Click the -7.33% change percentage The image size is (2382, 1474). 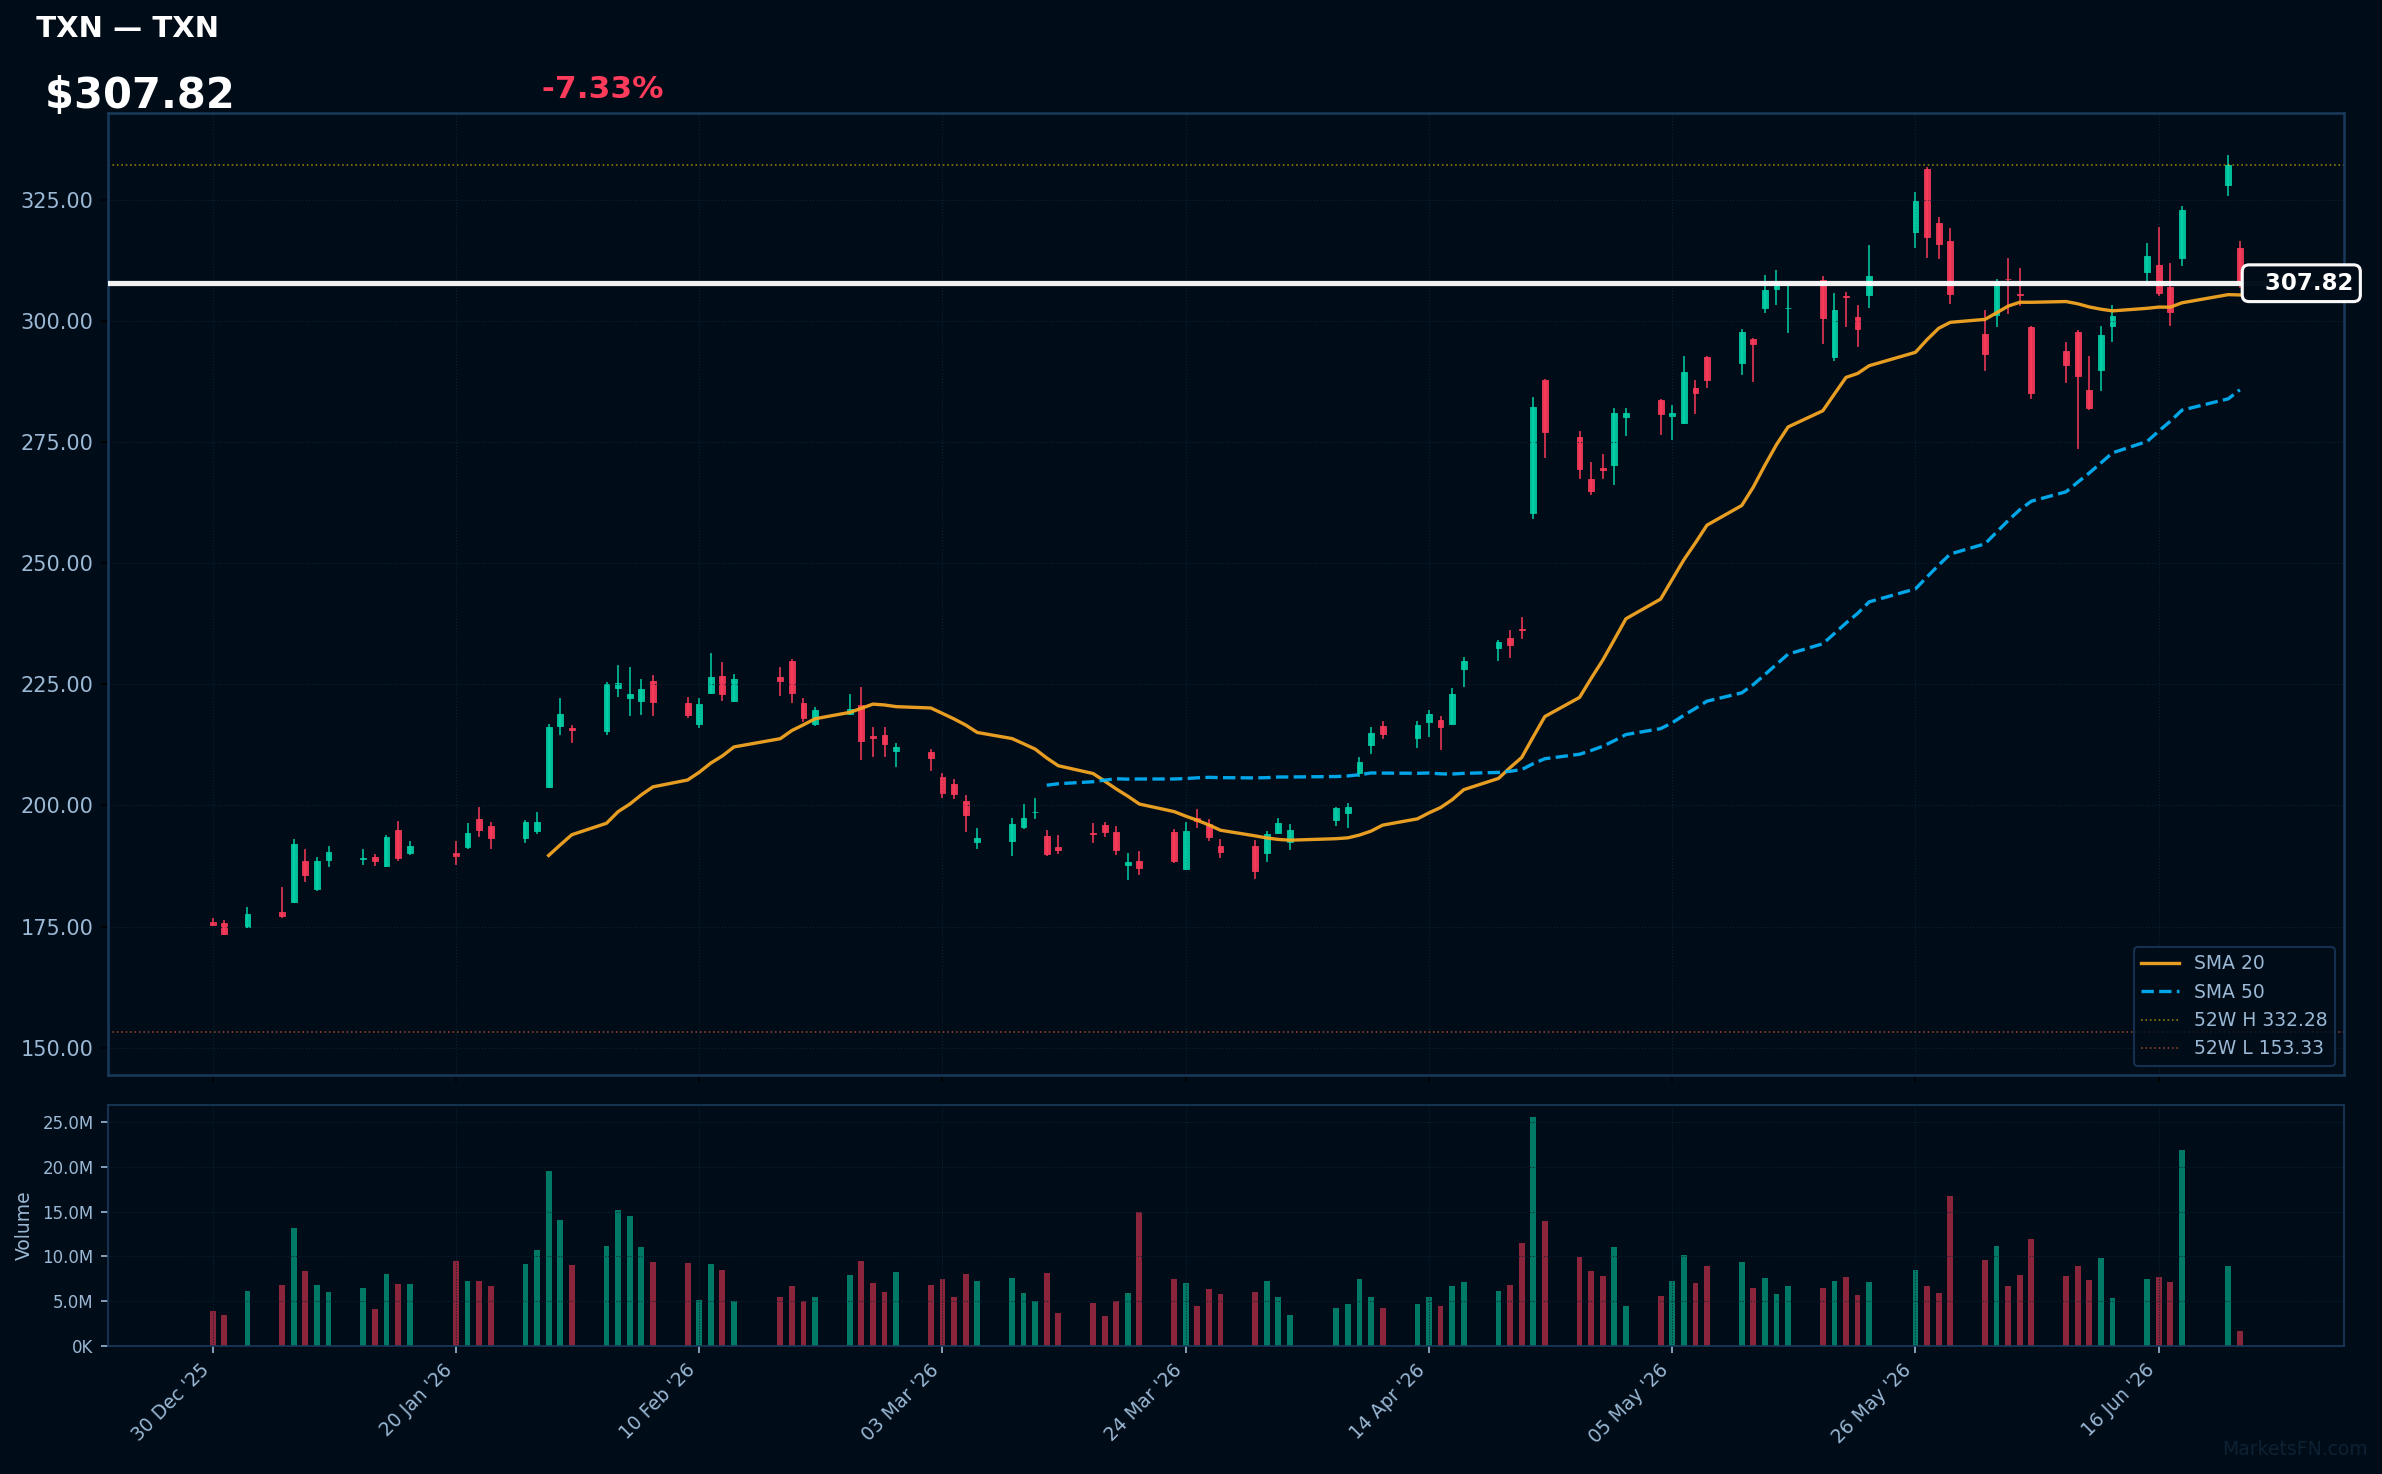602,88
